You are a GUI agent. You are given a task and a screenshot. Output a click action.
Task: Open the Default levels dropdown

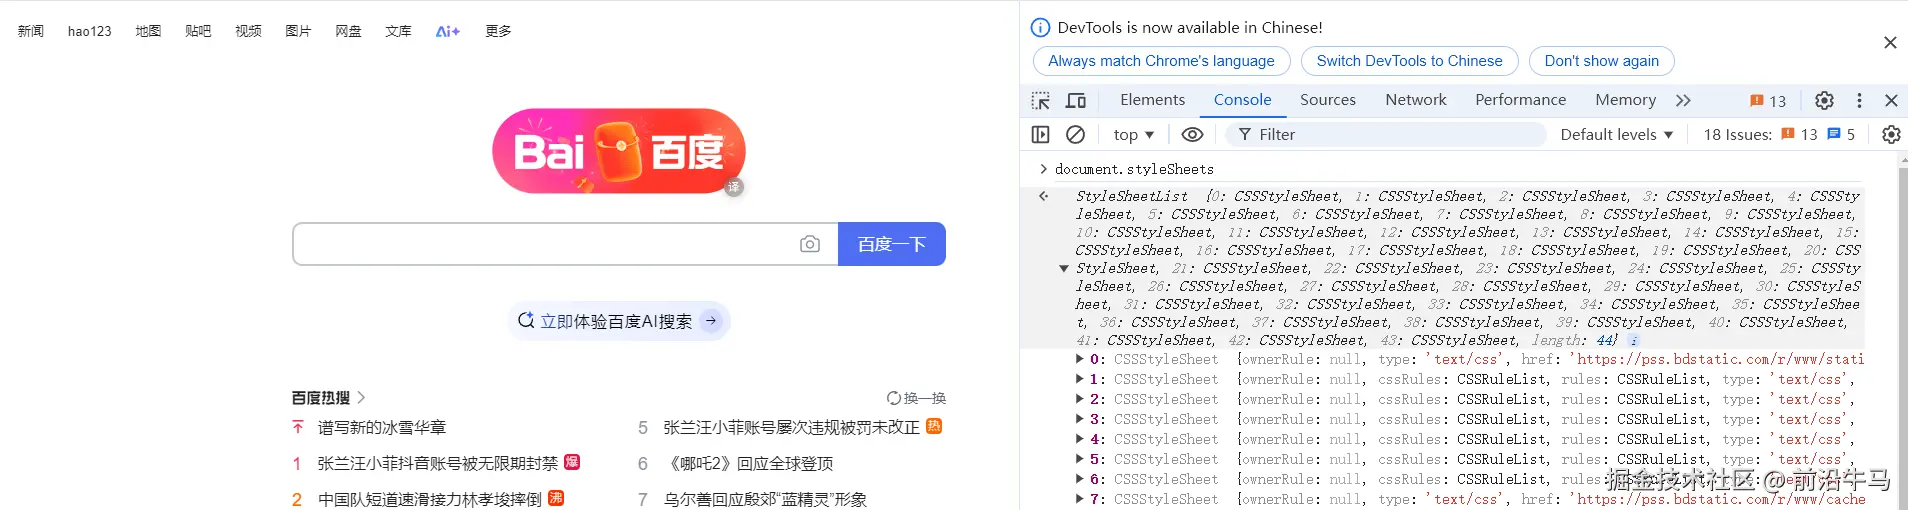(1616, 134)
